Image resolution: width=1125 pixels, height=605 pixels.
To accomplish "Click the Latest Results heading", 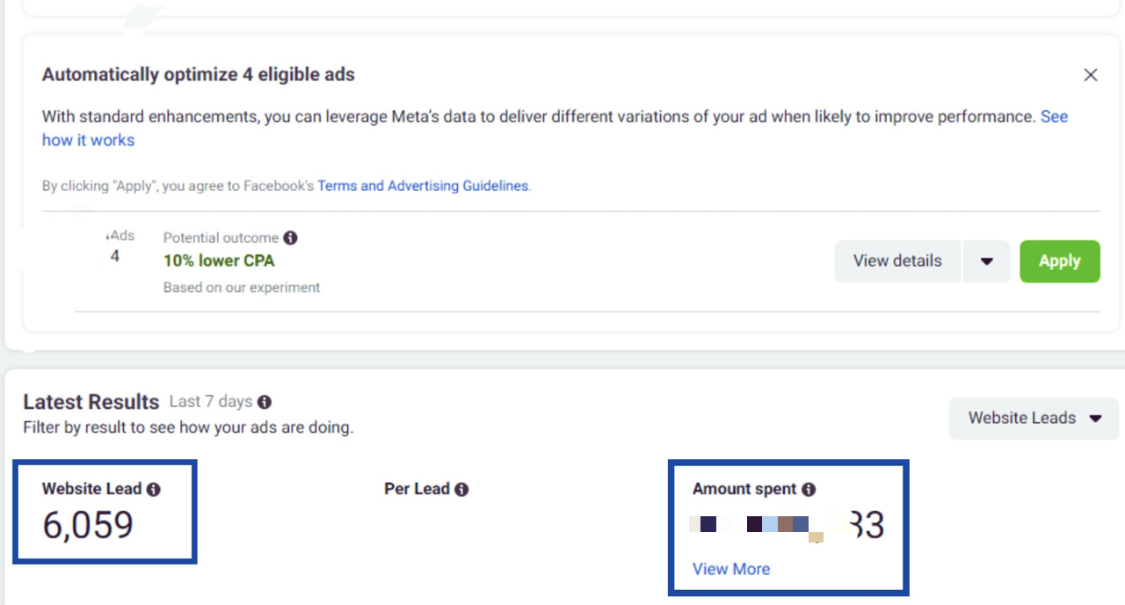I will [91, 402].
